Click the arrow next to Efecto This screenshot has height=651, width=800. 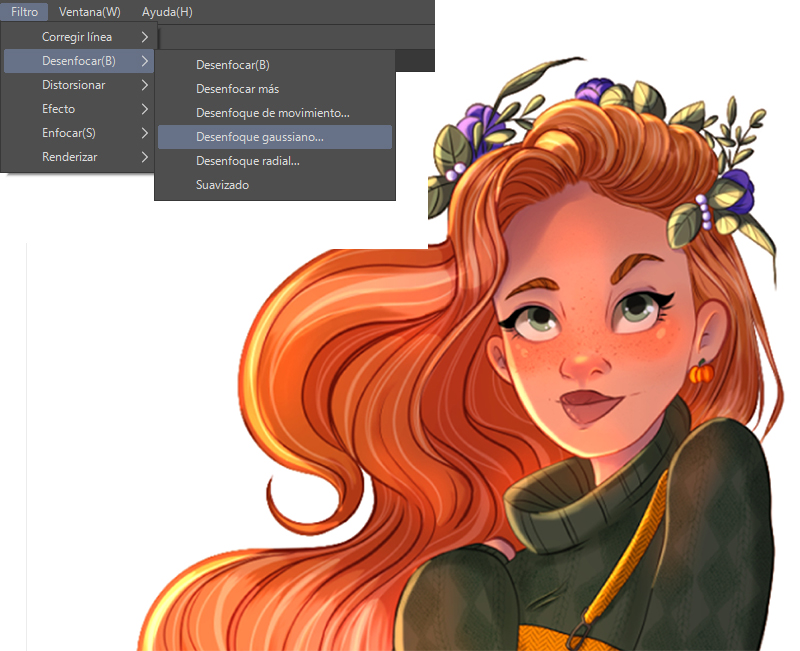click(x=145, y=109)
